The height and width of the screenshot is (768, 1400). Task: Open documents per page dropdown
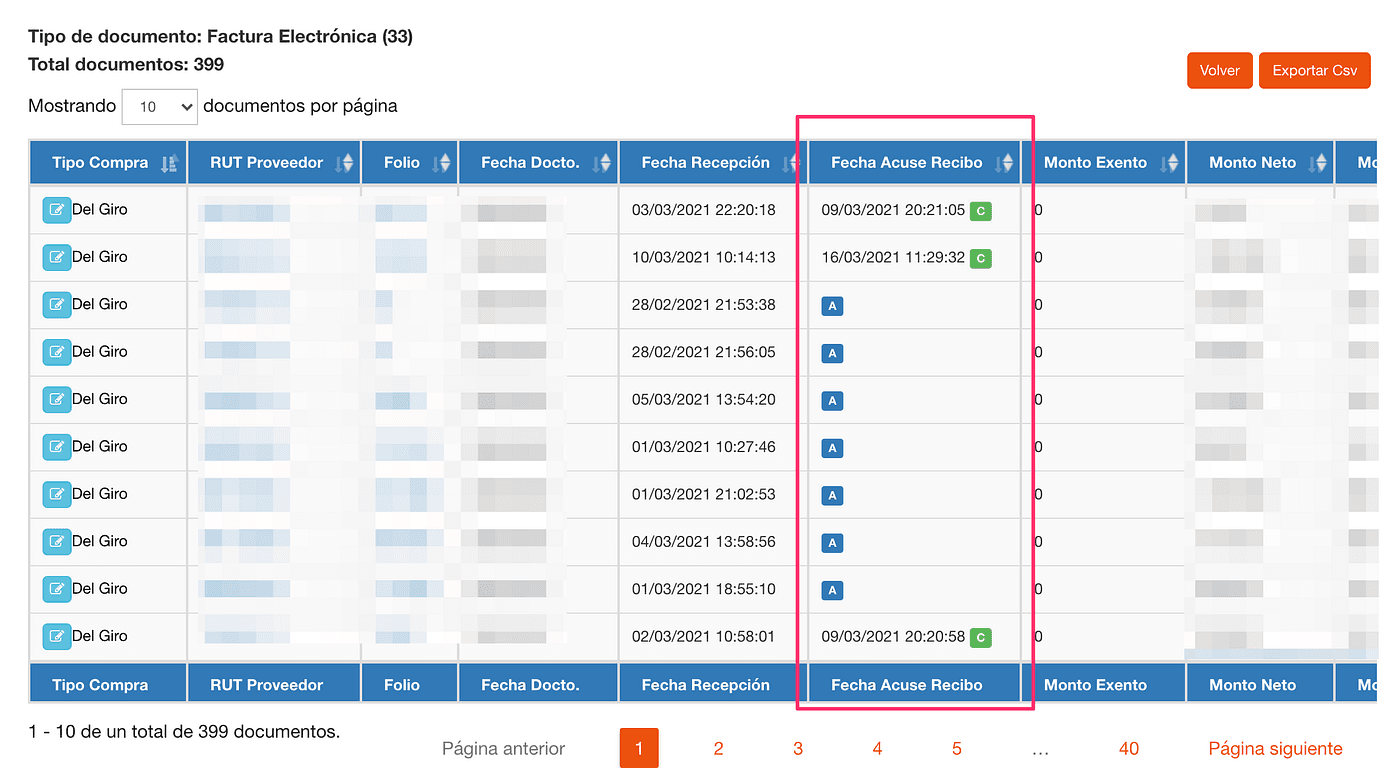[159, 106]
